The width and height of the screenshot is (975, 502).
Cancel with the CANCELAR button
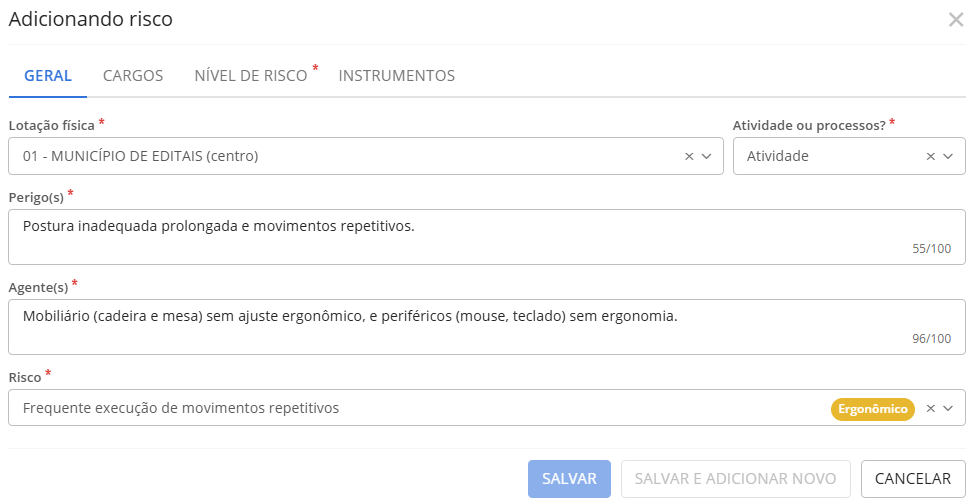(x=913, y=479)
